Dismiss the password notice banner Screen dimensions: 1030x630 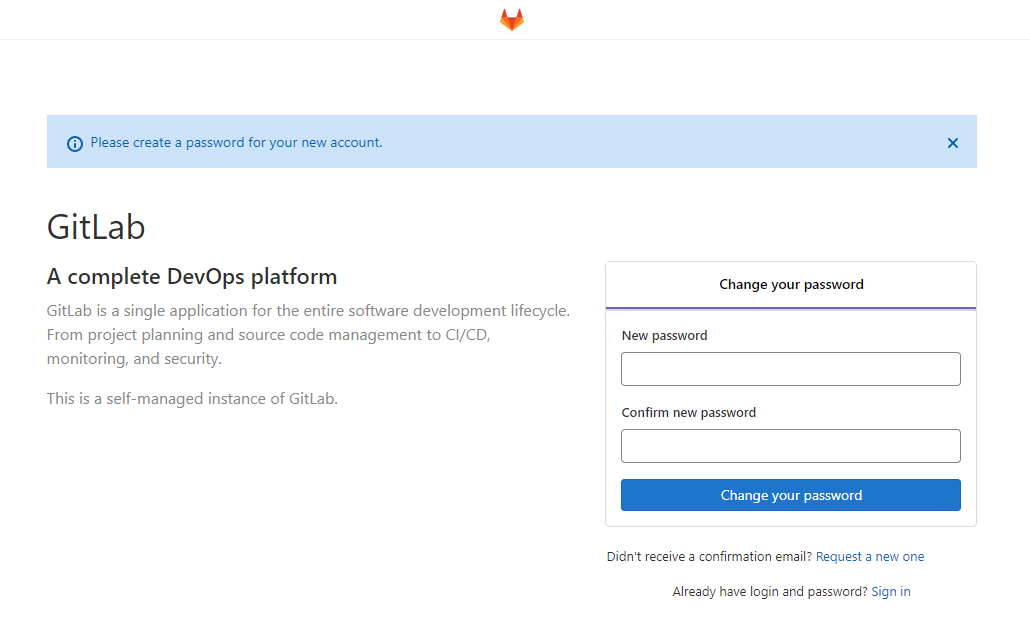(x=952, y=143)
